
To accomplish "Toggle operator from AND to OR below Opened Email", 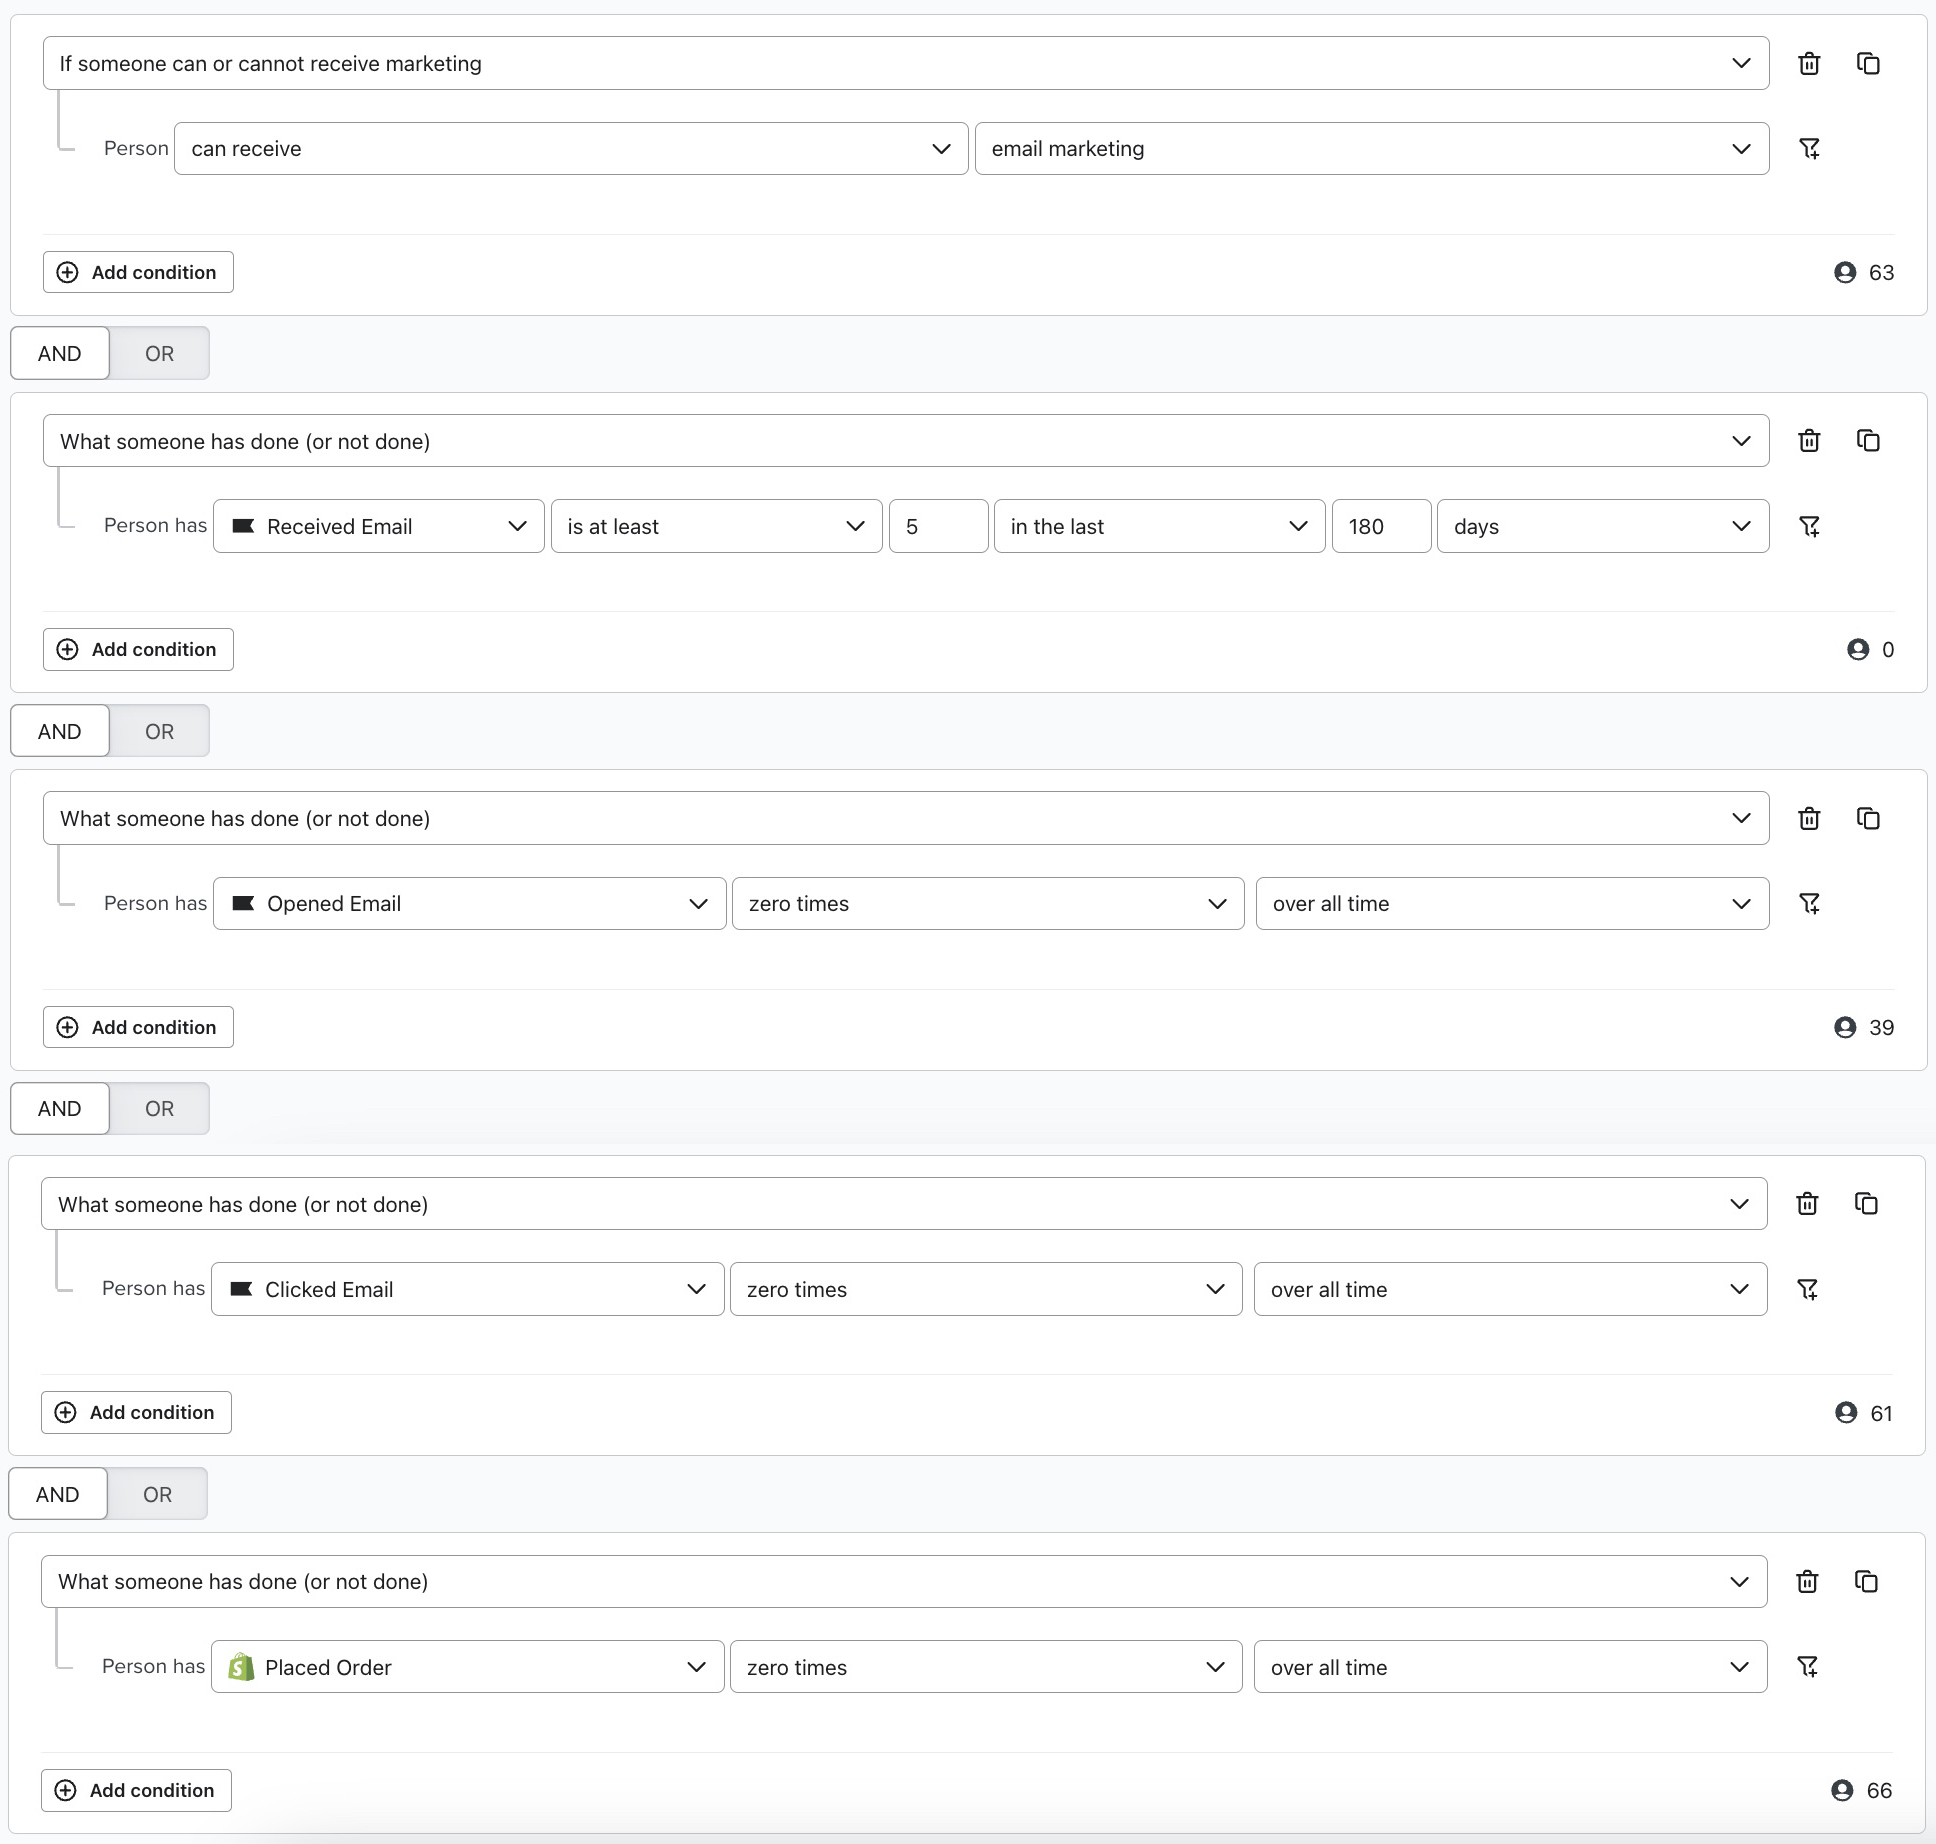I will pos(159,1108).
